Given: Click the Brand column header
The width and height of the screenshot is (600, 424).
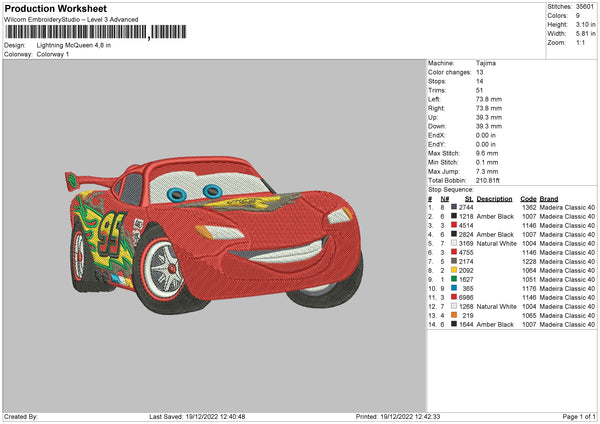Looking at the screenshot, I should (x=551, y=198).
